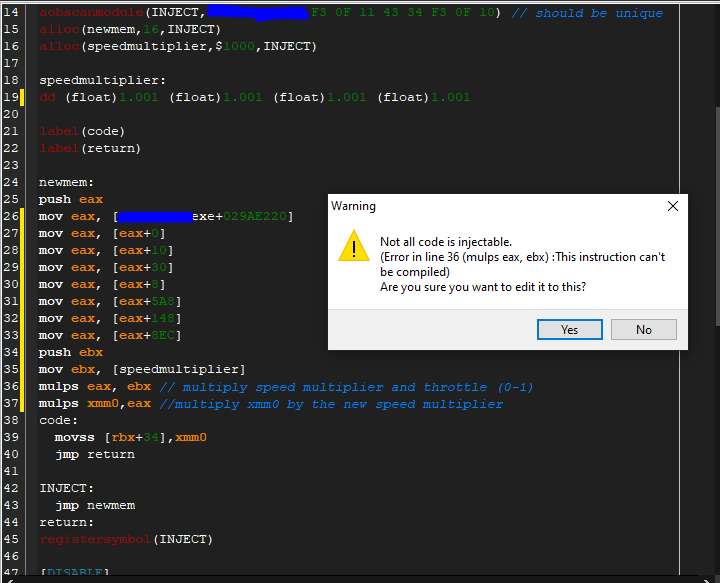Click No in the Warning dialog
720x583 pixels.
click(x=643, y=330)
